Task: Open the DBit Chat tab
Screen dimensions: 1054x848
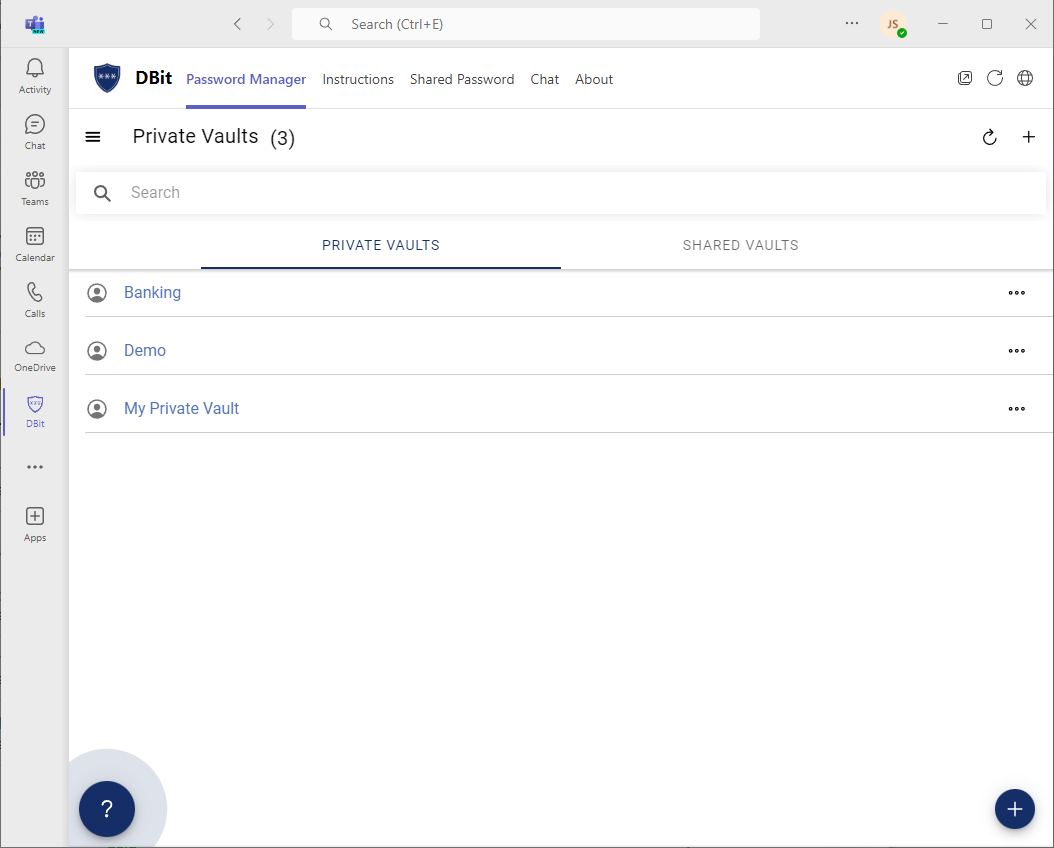Action: [544, 79]
